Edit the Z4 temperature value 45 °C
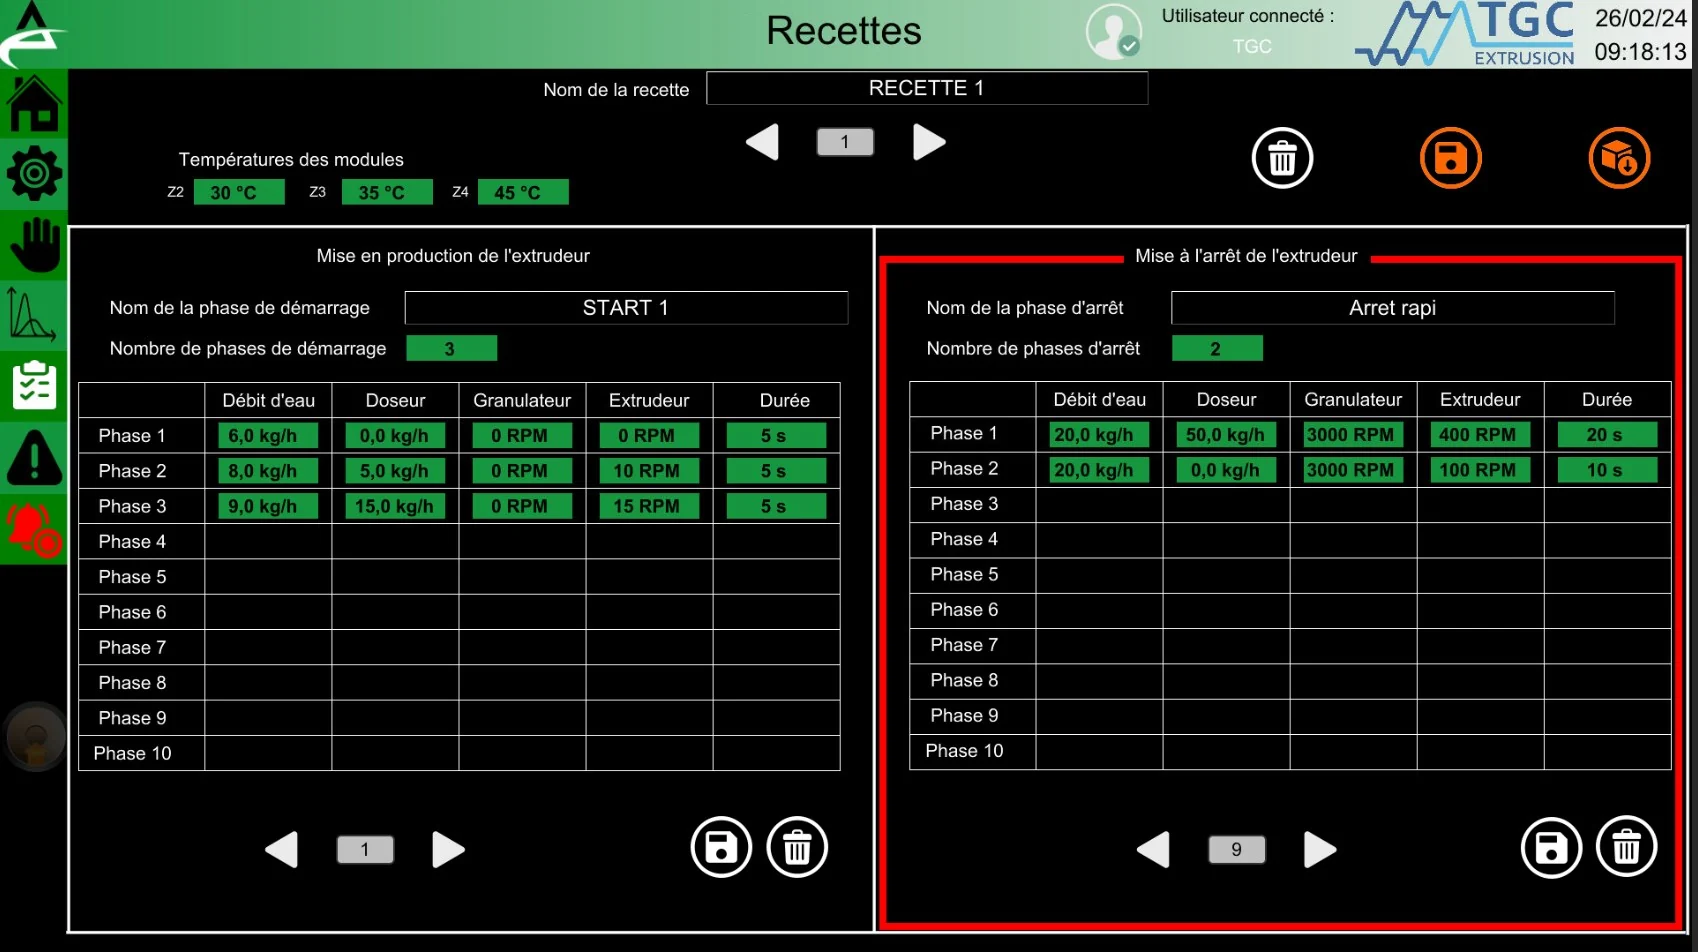The image size is (1698, 952). [x=523, y=192]
